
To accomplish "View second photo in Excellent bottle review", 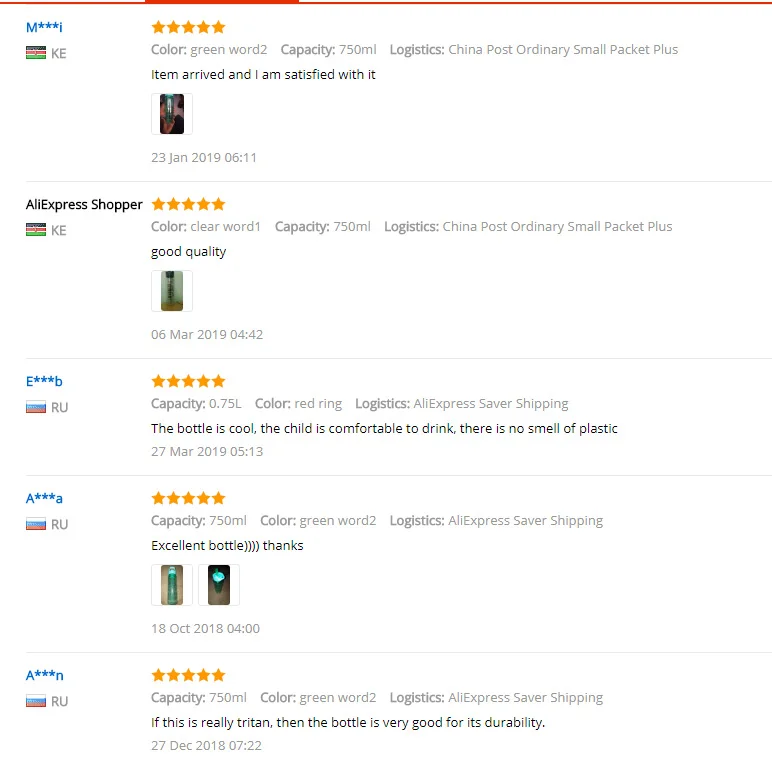I will click(x=219, y=585).
